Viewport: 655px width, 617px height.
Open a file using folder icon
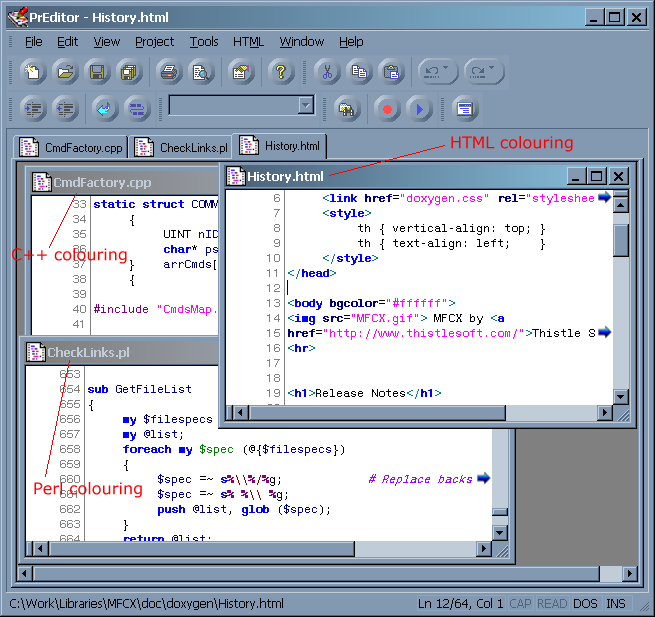coord(66,72)
